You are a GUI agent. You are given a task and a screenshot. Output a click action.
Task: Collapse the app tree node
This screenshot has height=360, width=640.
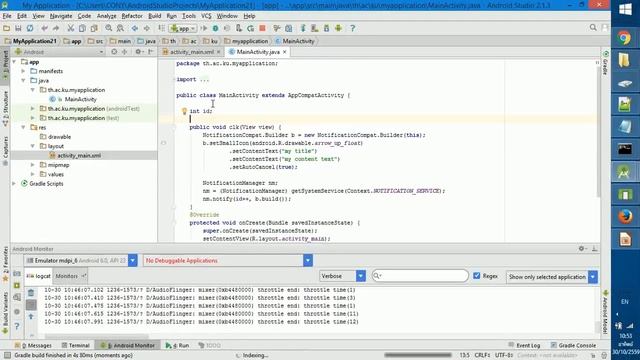[14, 62]
